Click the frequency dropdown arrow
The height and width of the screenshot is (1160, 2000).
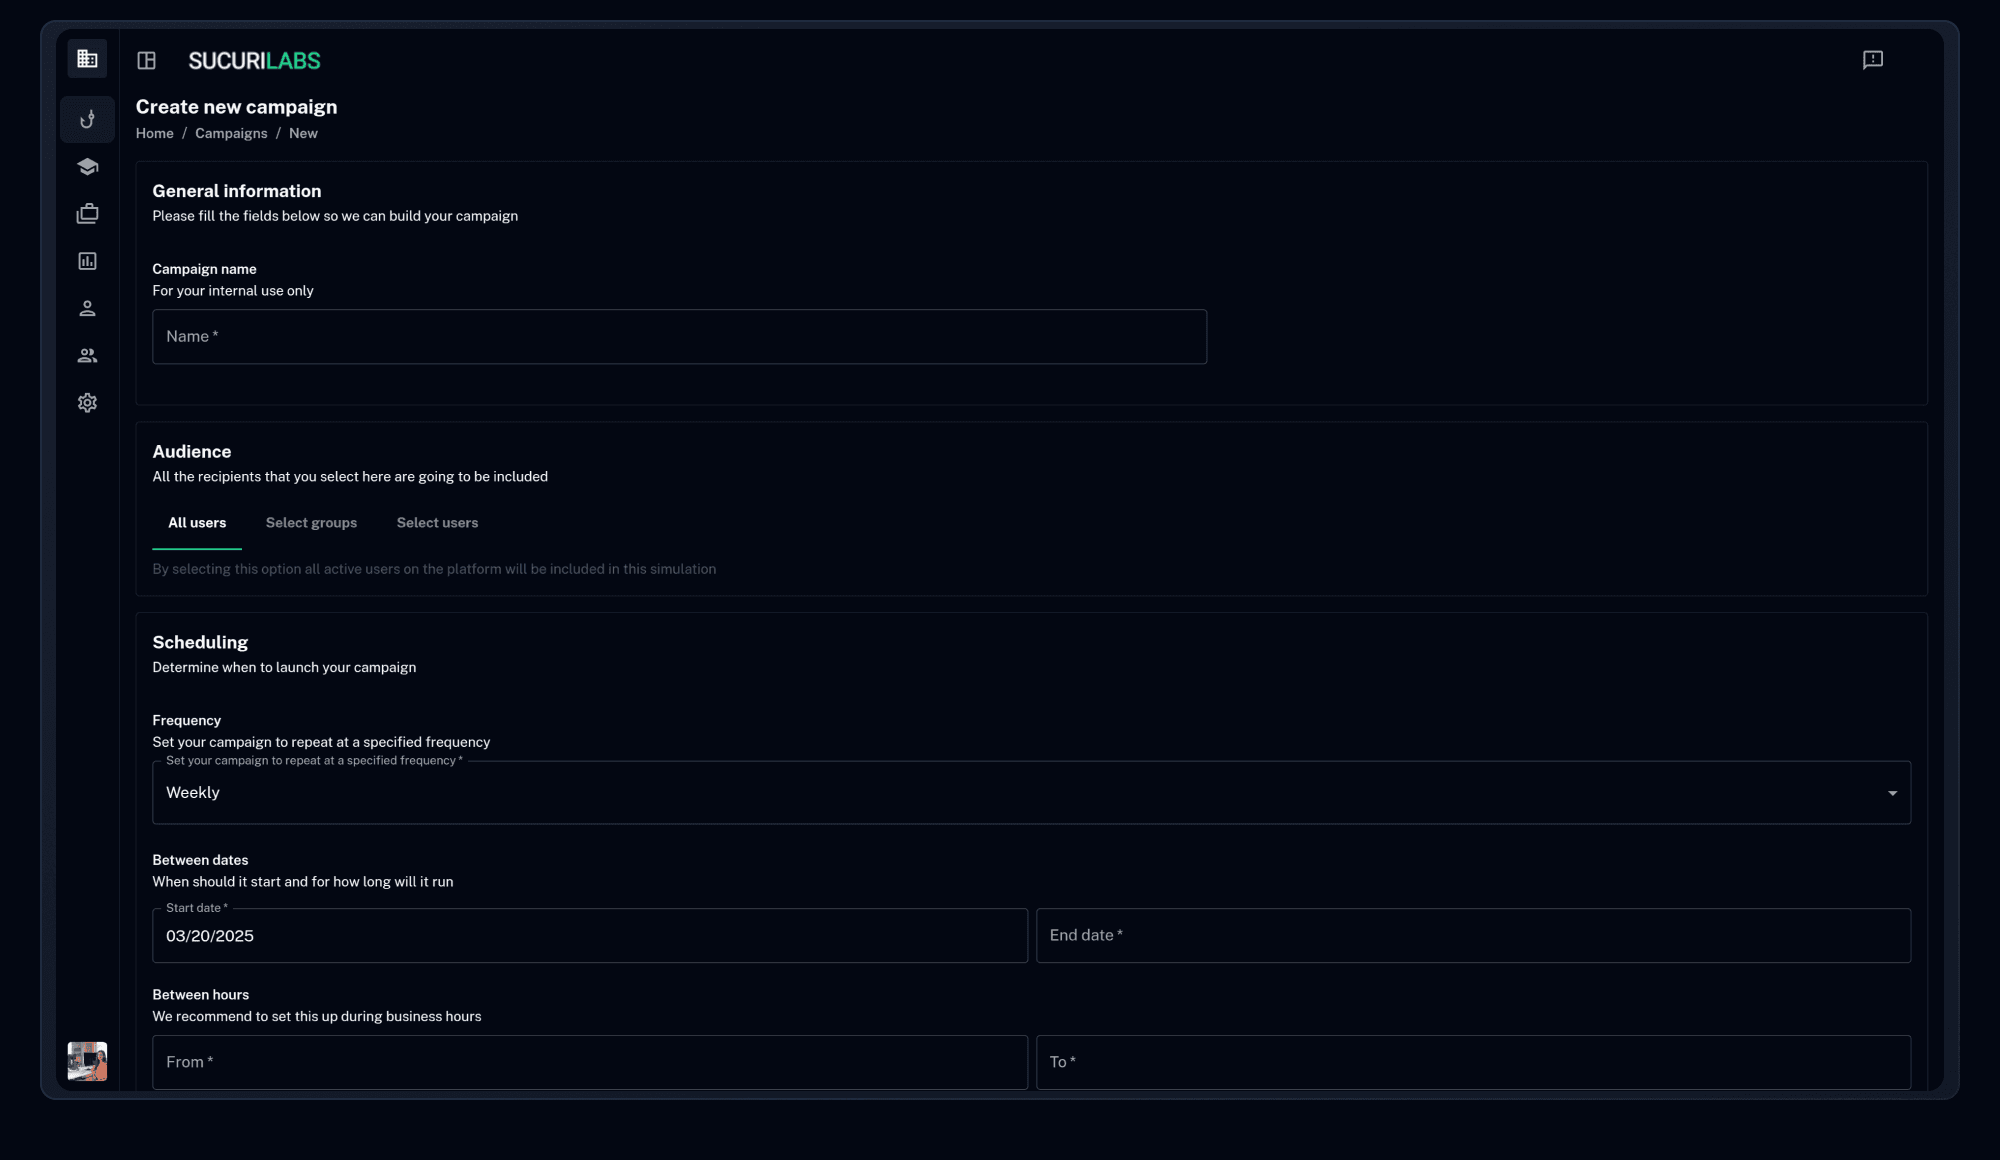(x=1892, y=793)
